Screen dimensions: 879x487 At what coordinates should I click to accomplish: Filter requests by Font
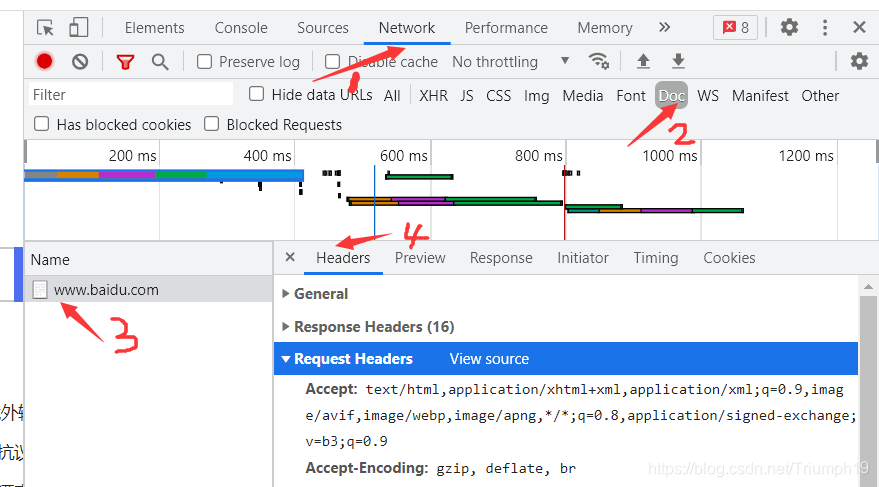coord(631,96)
